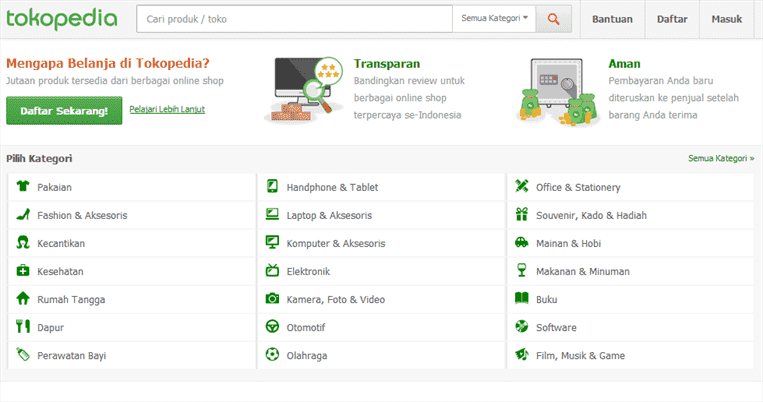Choose Film, Musik & Game text
The height and width of the screenshot is (402, 763).
click(581, 356)
